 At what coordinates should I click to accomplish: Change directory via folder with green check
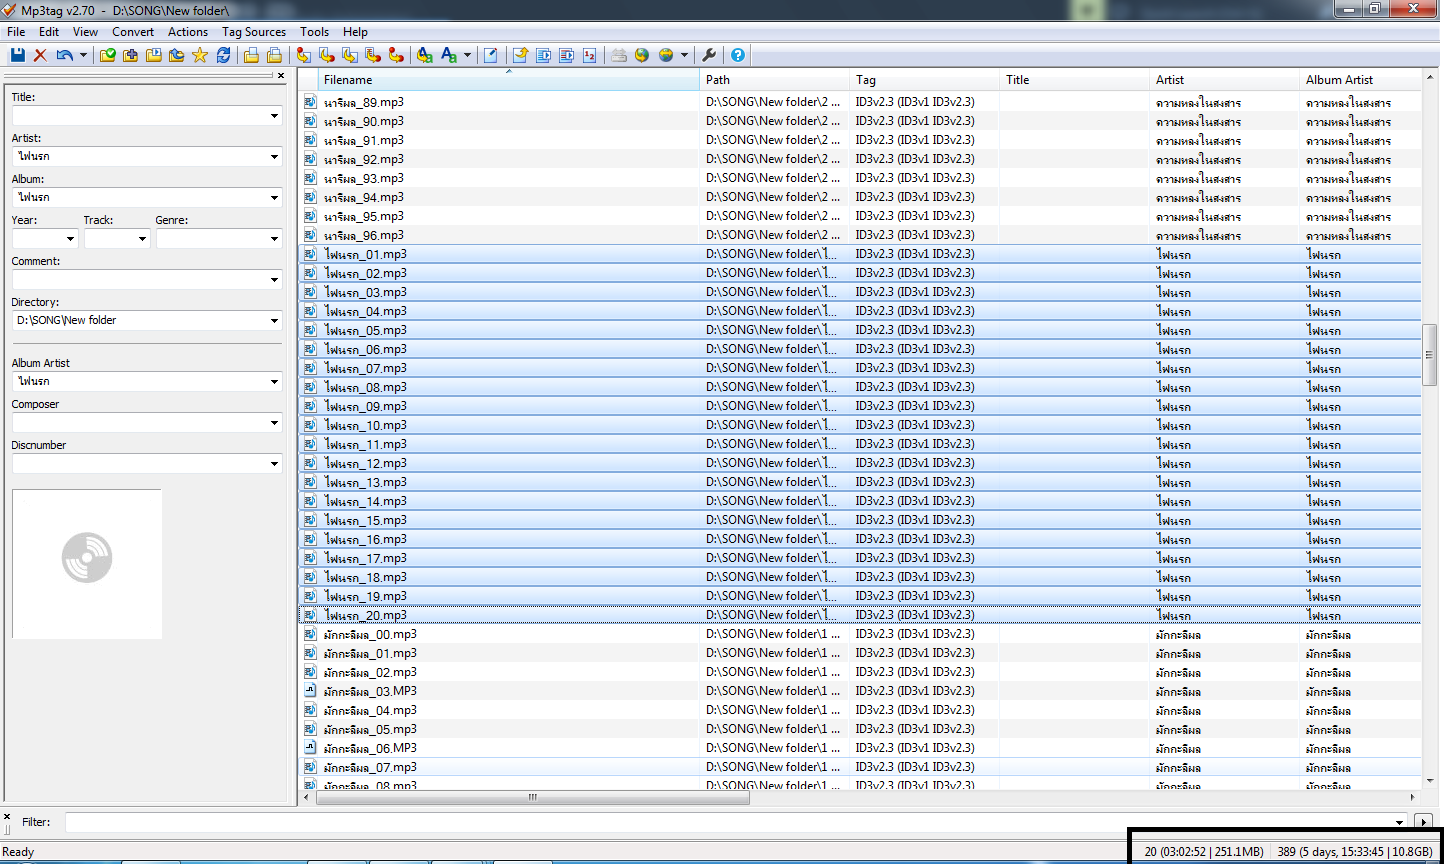(107, 55)
